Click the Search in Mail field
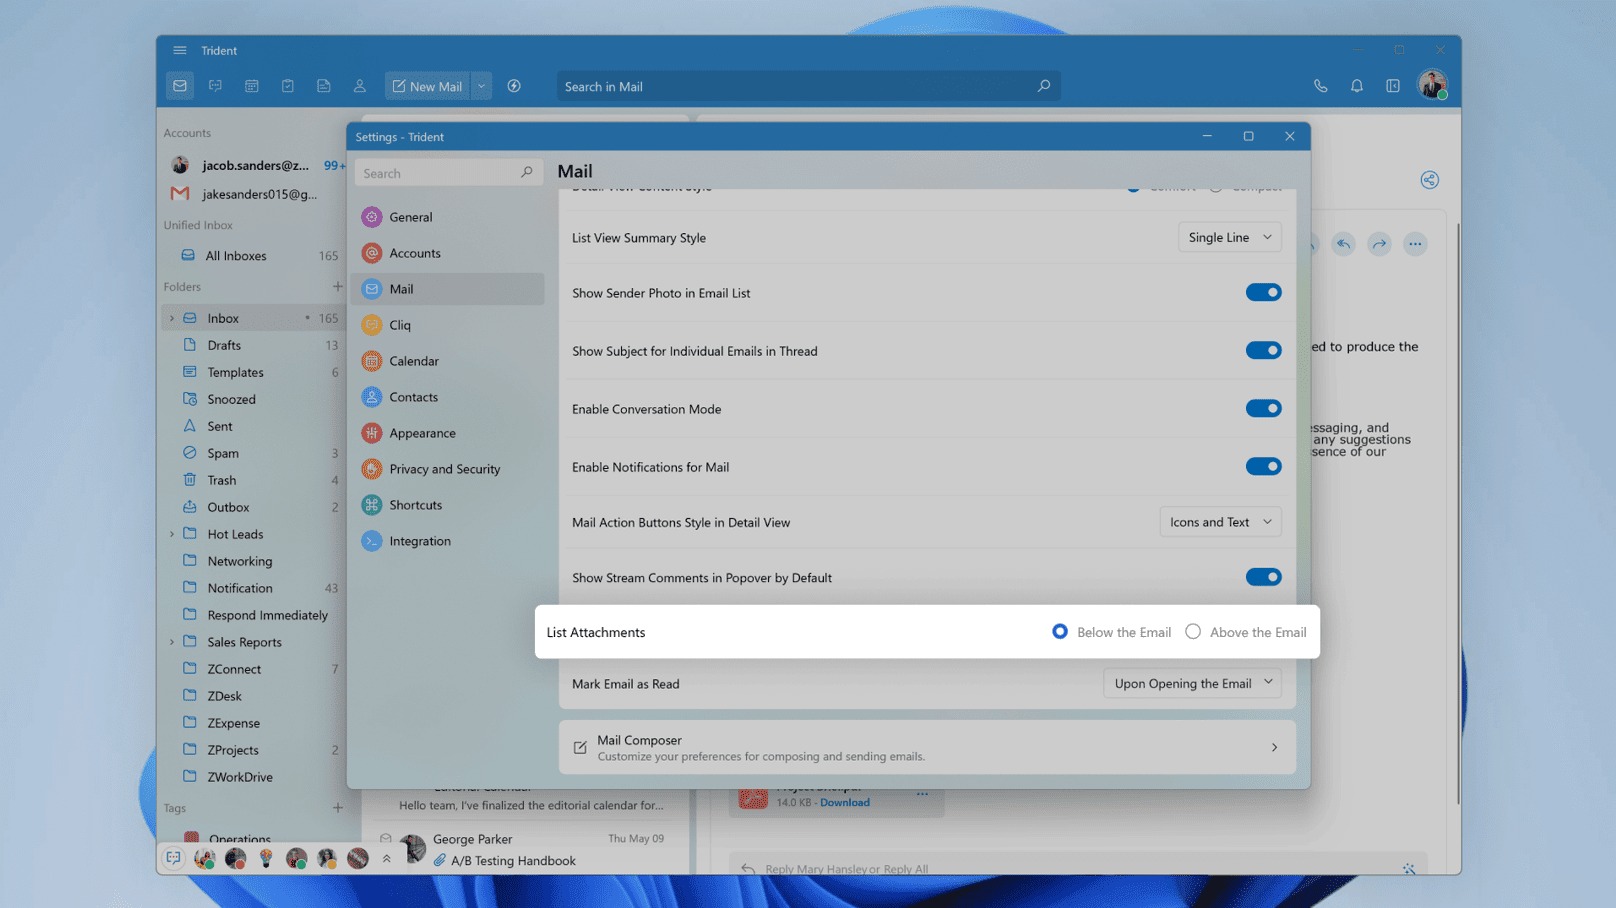 tap(808, 86)
